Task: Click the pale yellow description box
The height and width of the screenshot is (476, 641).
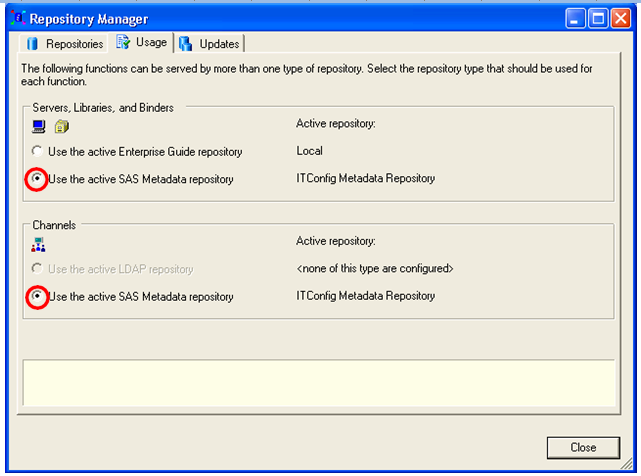Action: coord(320,385)
